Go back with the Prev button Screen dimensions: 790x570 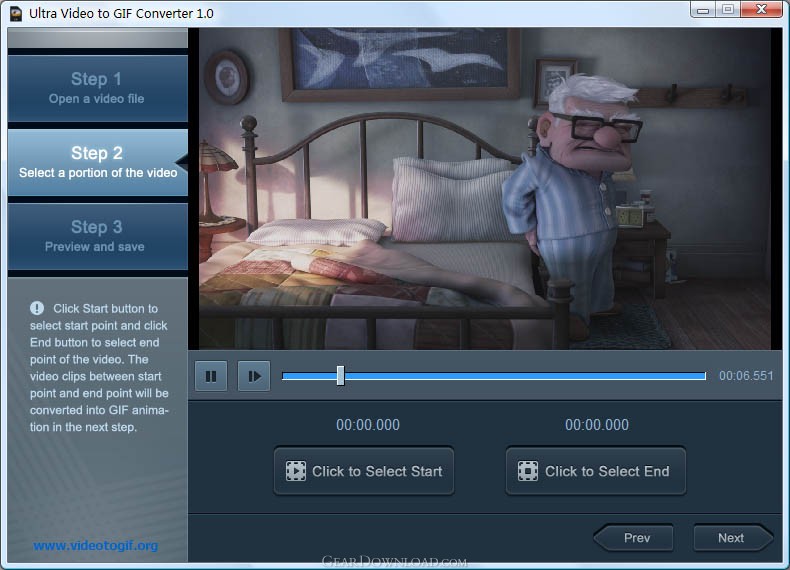point(633,538)
